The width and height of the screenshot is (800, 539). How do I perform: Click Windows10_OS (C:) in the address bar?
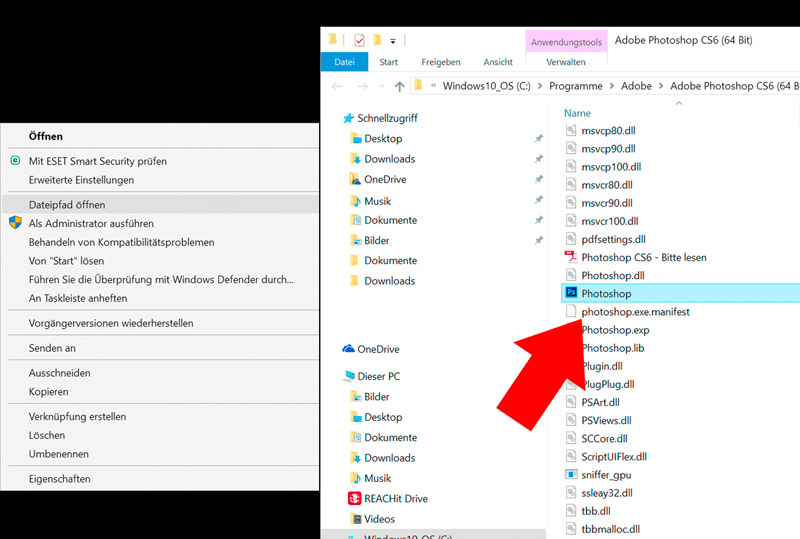[486, 86]
